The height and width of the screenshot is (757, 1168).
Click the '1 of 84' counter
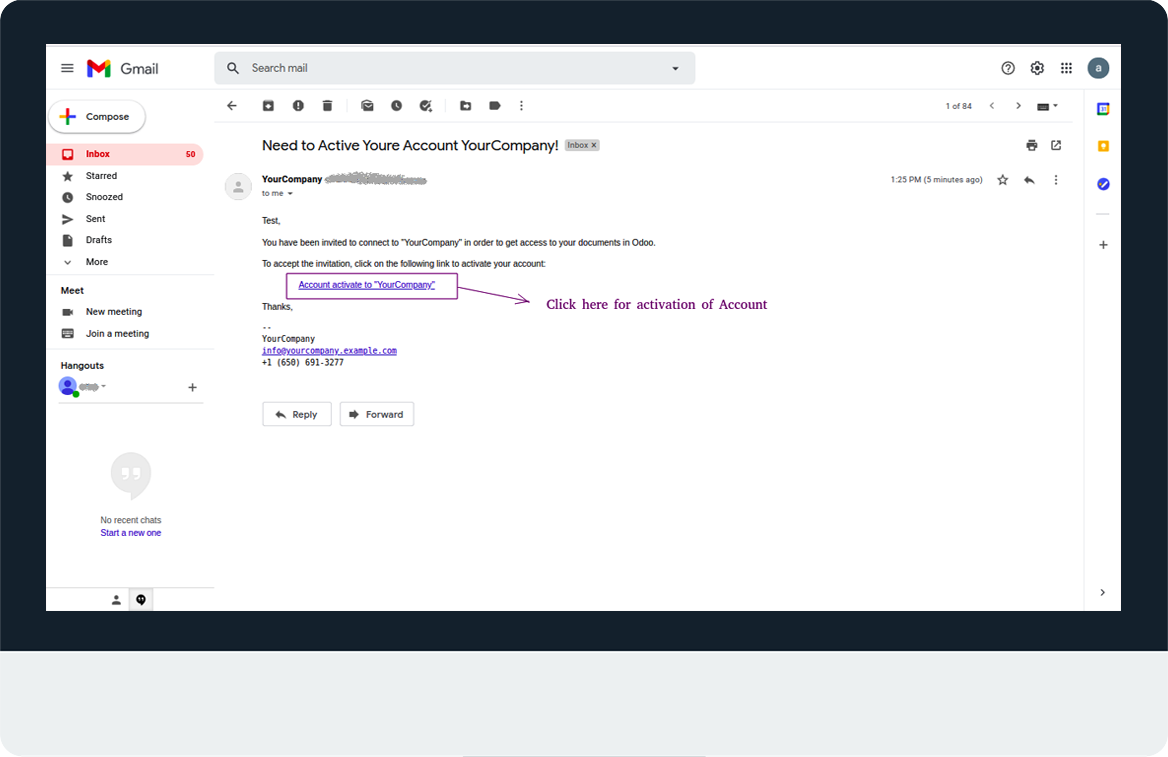[959, 106]
